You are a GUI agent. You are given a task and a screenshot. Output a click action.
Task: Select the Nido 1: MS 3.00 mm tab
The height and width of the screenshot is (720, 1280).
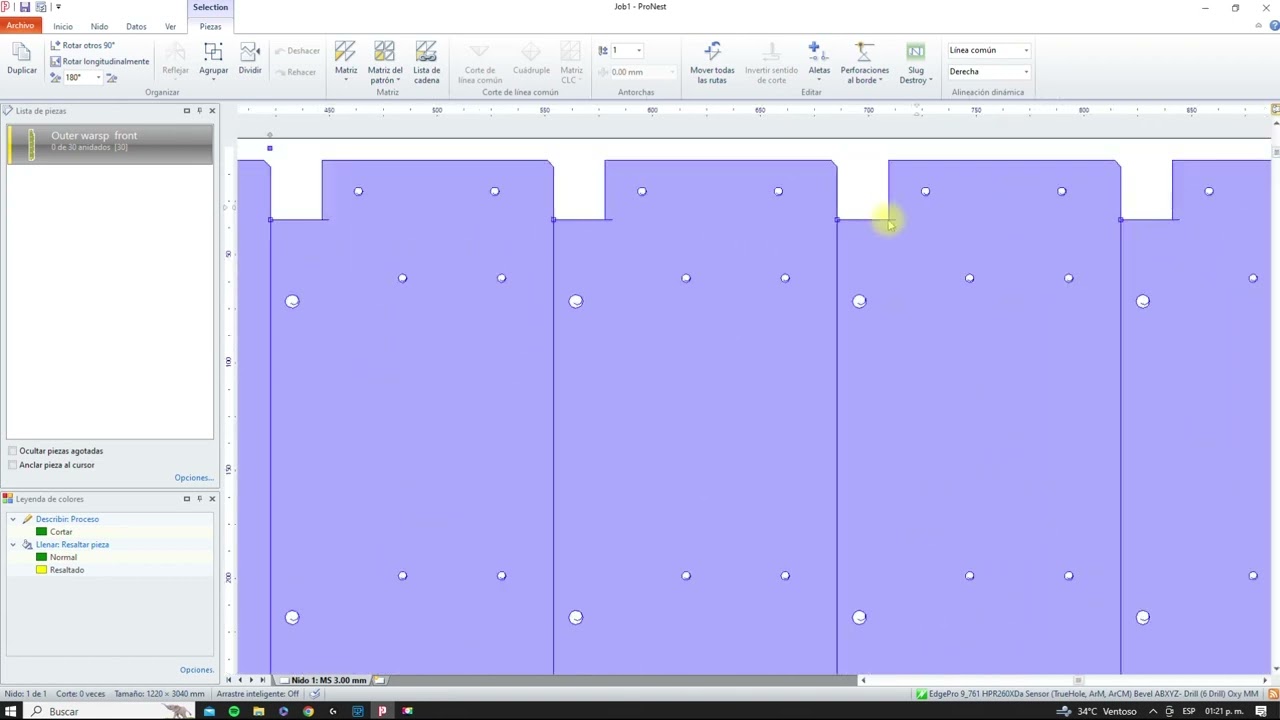[328, 680]
